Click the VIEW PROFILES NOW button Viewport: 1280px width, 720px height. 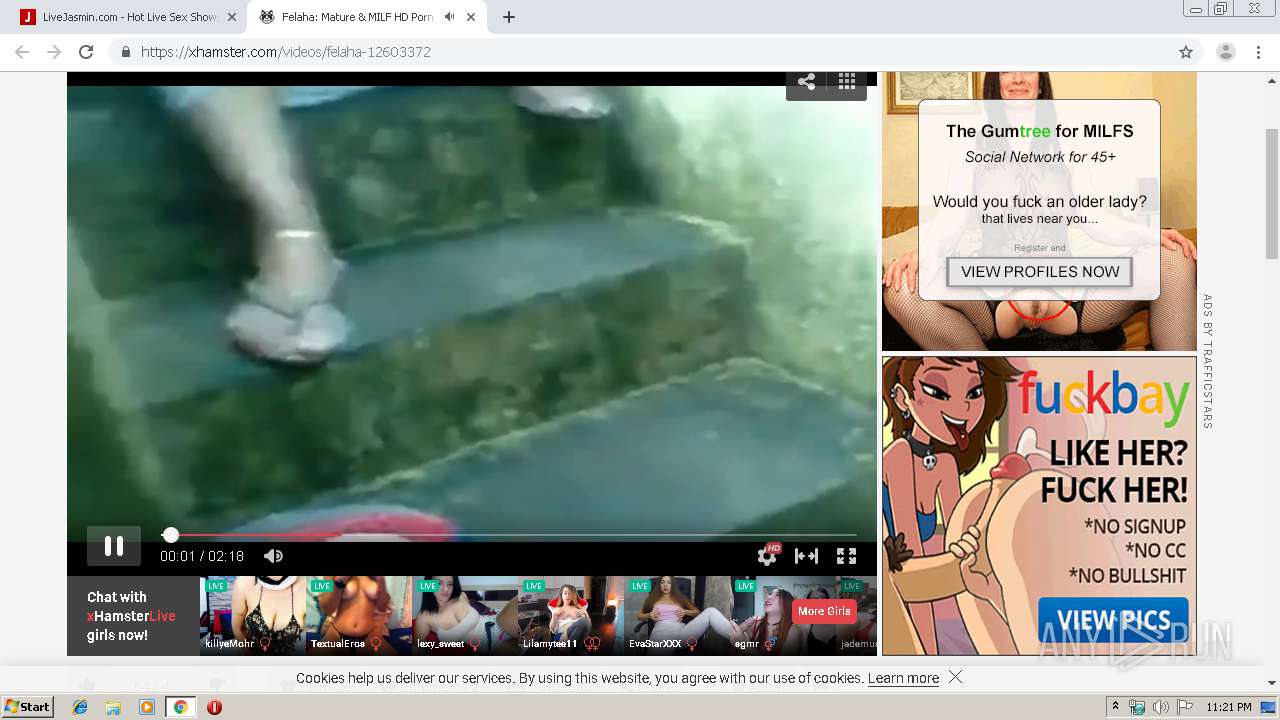[x=1039, y=272]
